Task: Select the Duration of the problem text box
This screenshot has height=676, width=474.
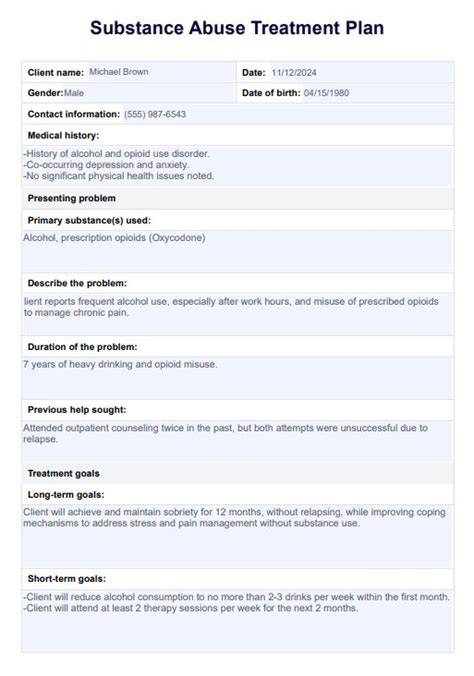Action: pos(237,377)
